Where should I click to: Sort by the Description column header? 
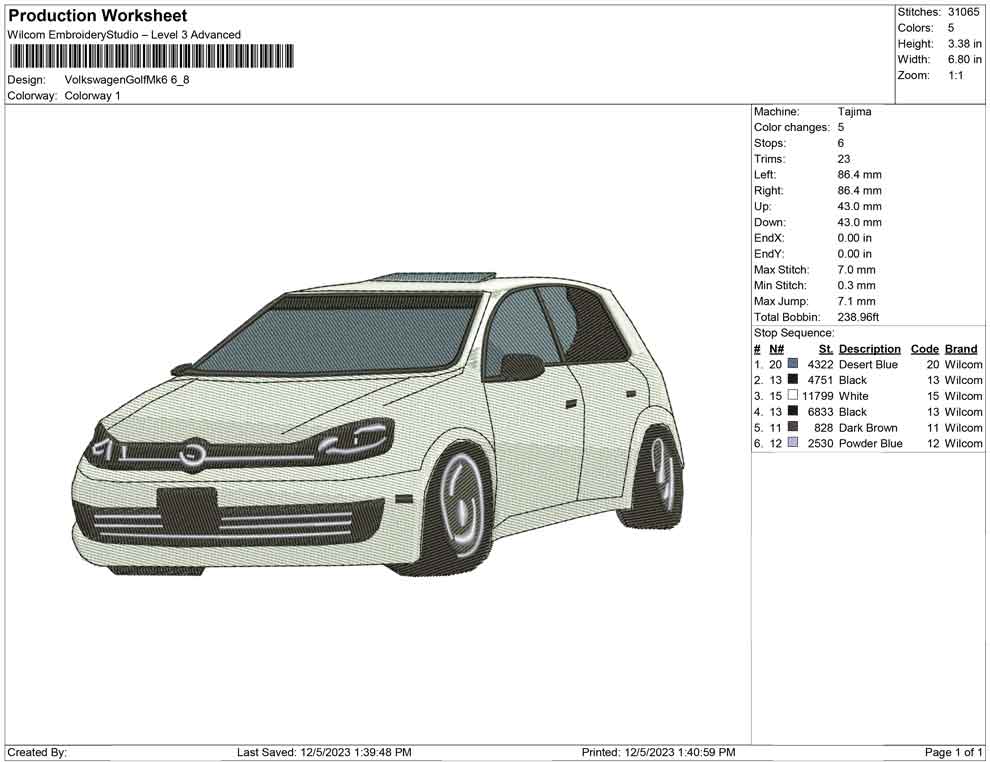869,348
